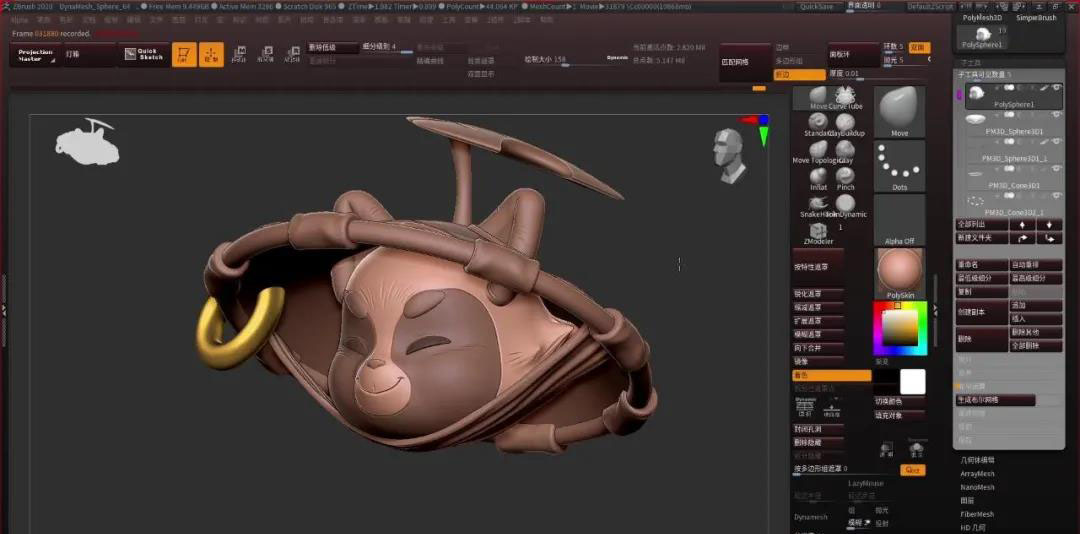The height and width of the screenshot is (534, 1080).
Task: Select the TrimDynamic brush
Action: 845,206
